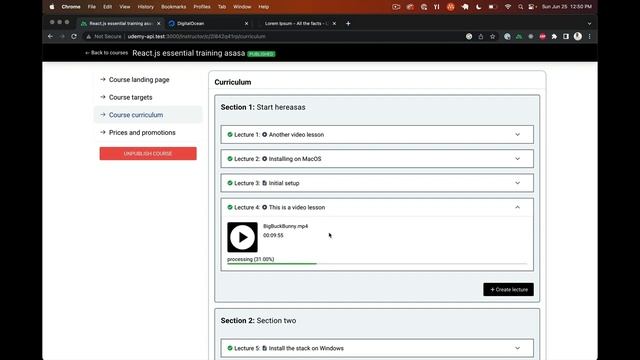Click document type icon on Lecture 3
Screen dimensions: 640x360
click(x=264, y=183)
